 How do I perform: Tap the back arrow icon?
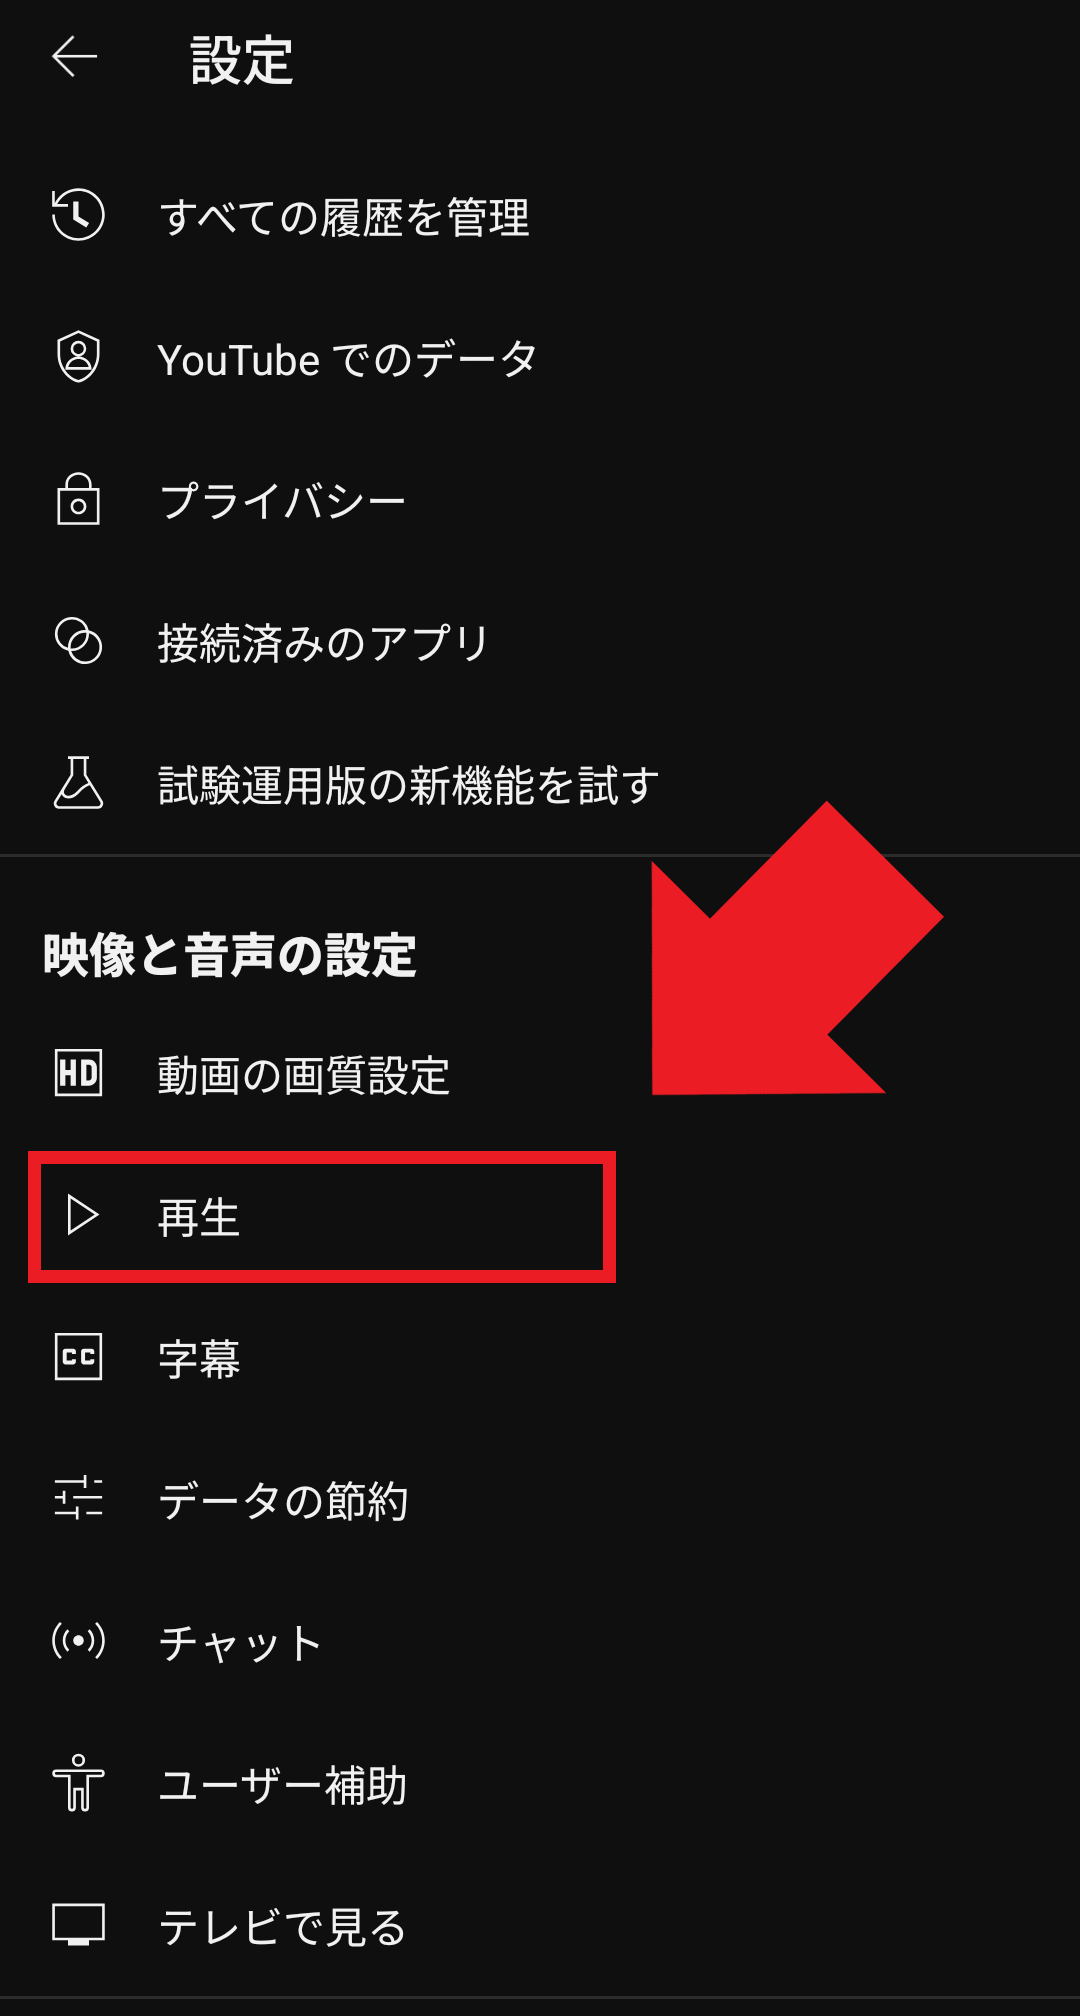pos(75,57)
